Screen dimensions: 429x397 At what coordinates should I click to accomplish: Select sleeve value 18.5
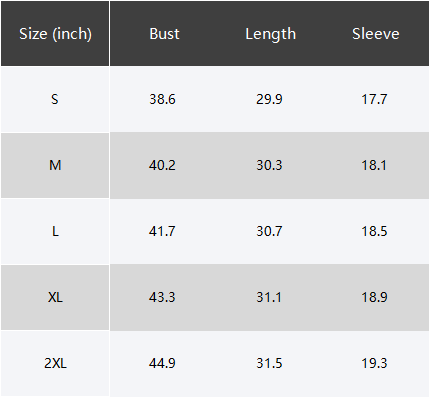[374, 231]
